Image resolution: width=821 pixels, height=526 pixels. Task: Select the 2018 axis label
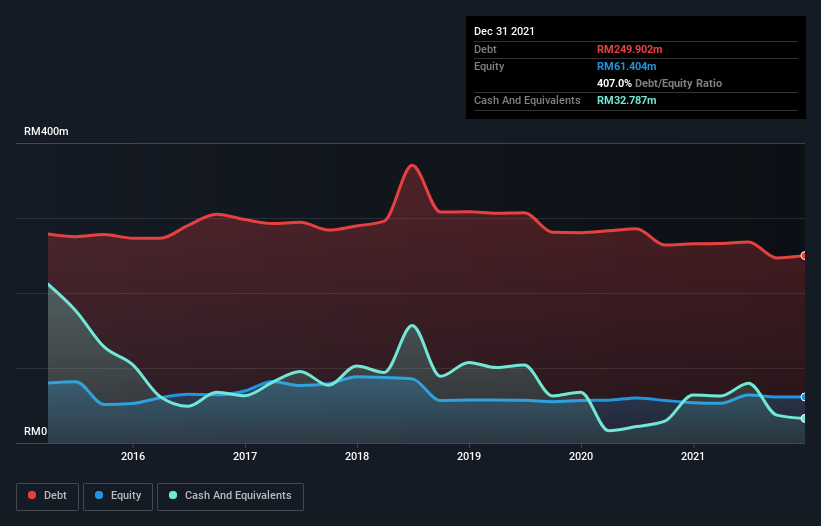click(357, 456)
